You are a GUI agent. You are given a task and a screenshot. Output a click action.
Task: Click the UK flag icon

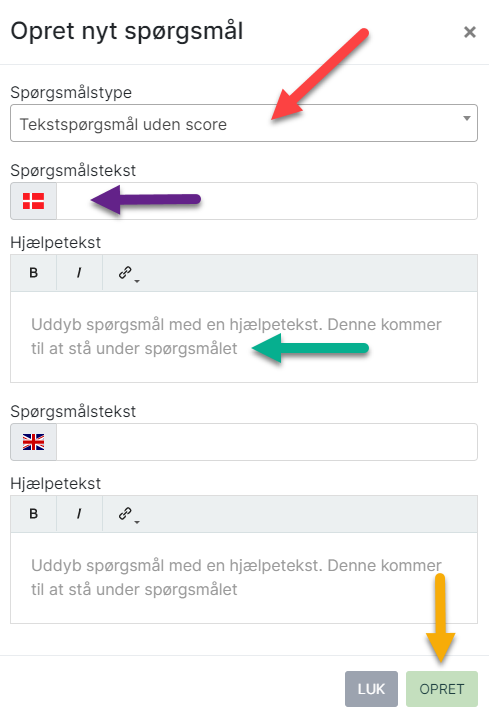(33, 442)
